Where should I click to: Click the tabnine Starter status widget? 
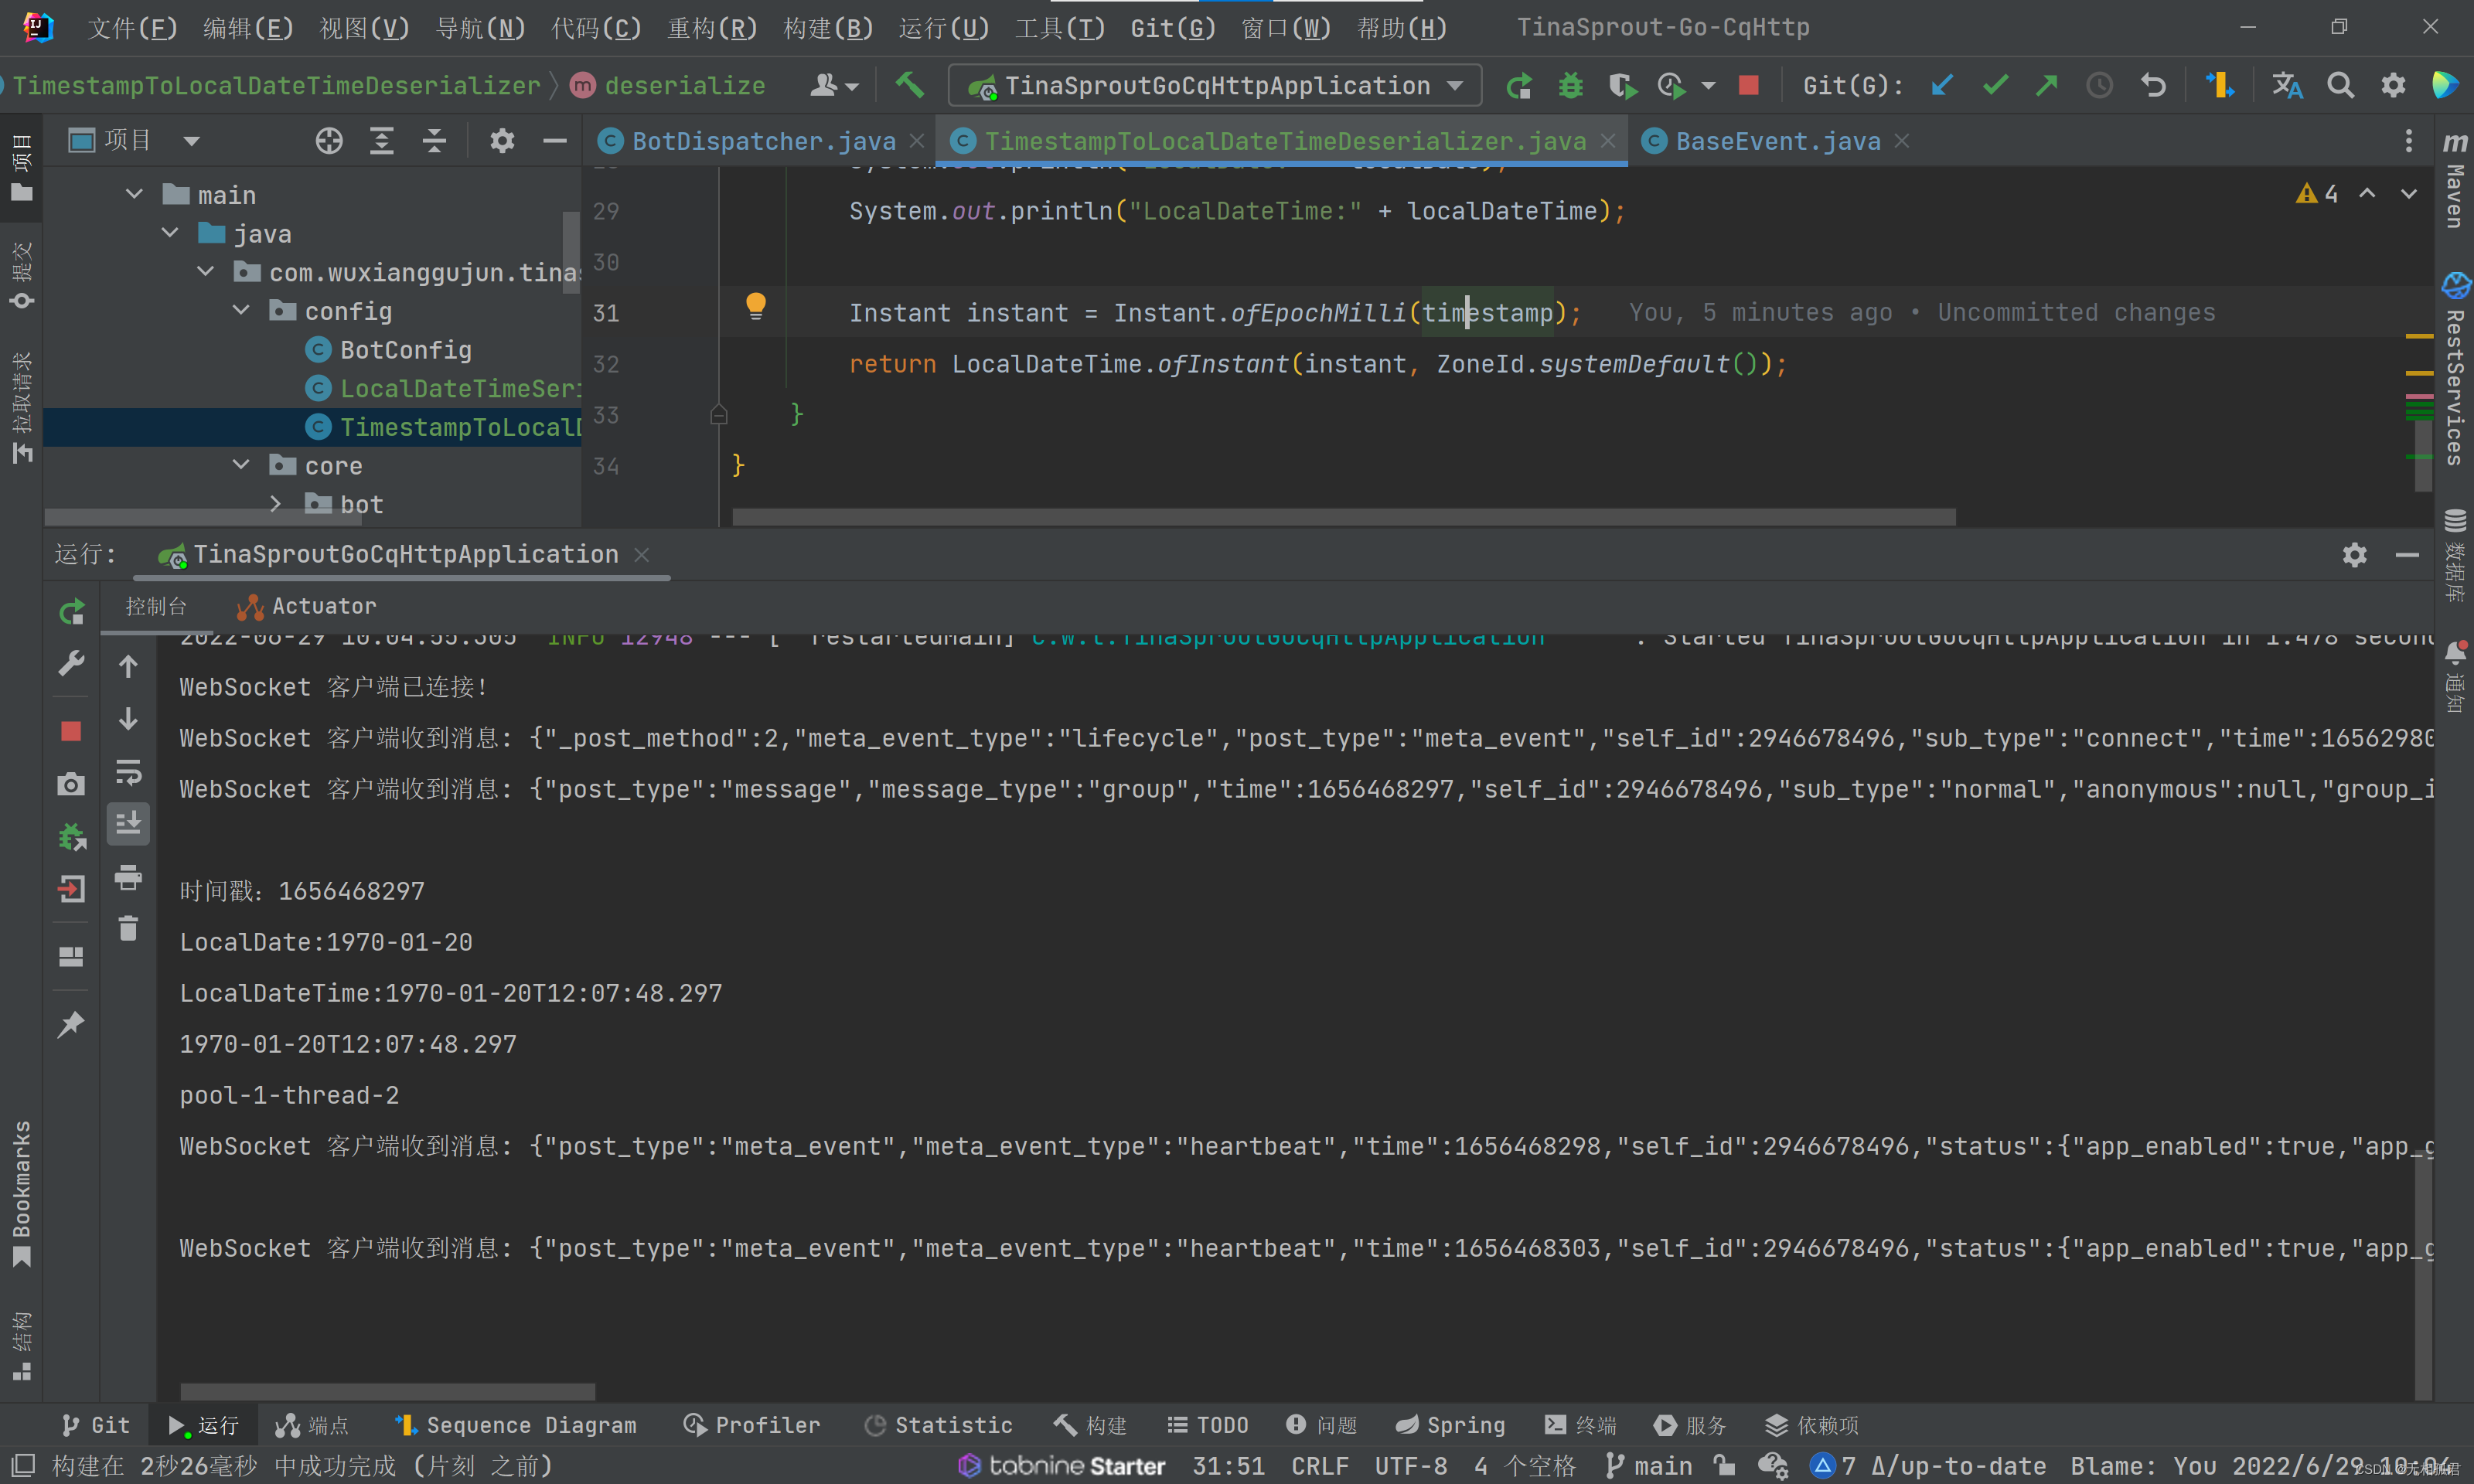click(1062, 1466)
